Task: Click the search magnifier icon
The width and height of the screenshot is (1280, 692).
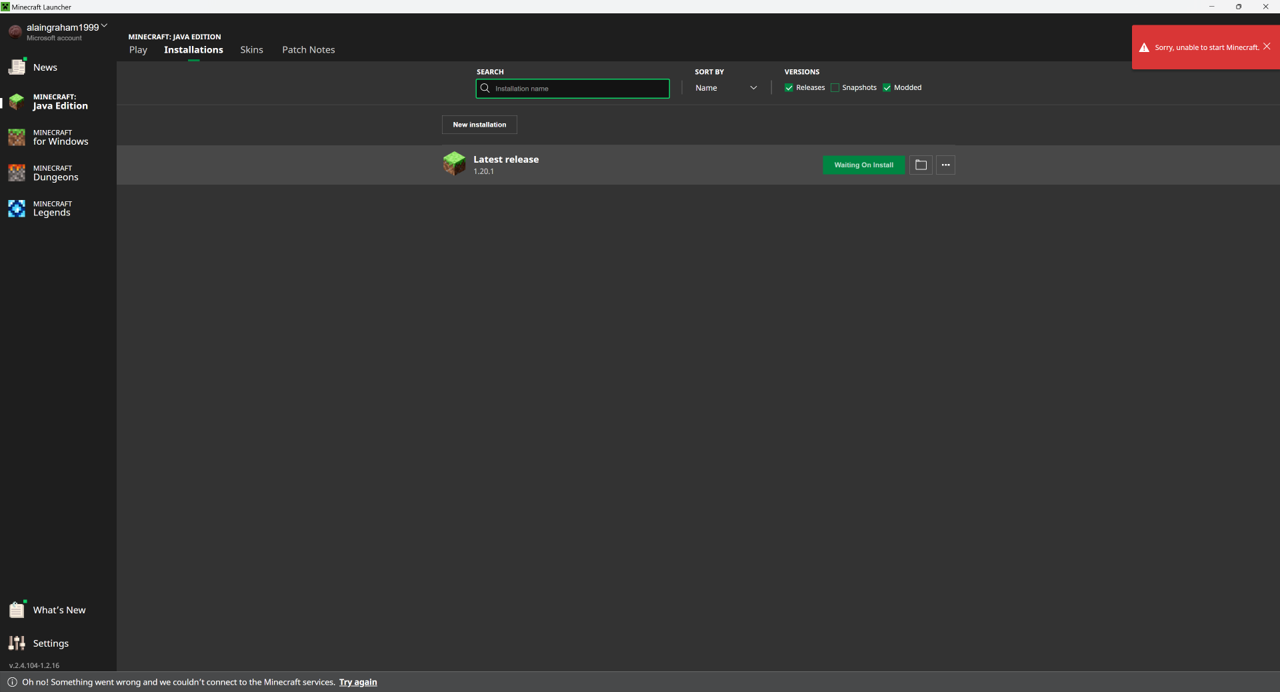Action: 485,88
